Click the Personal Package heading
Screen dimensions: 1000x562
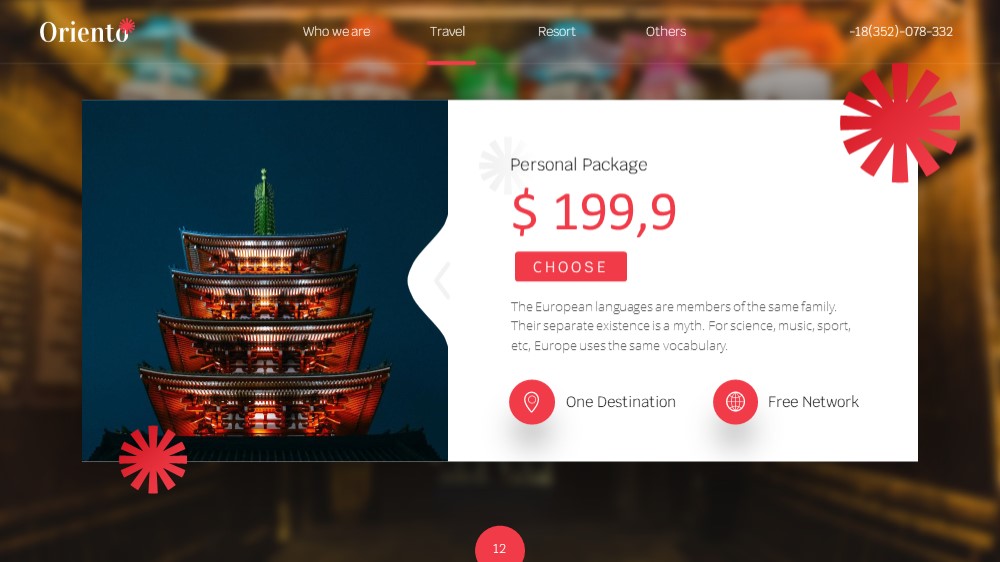(578, 165)
